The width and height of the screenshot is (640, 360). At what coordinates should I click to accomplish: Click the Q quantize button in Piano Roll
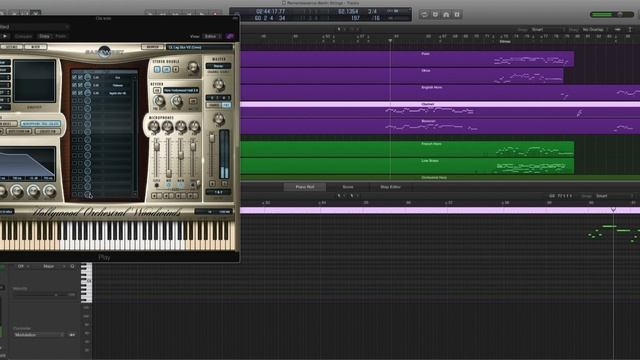pos(73,266)
